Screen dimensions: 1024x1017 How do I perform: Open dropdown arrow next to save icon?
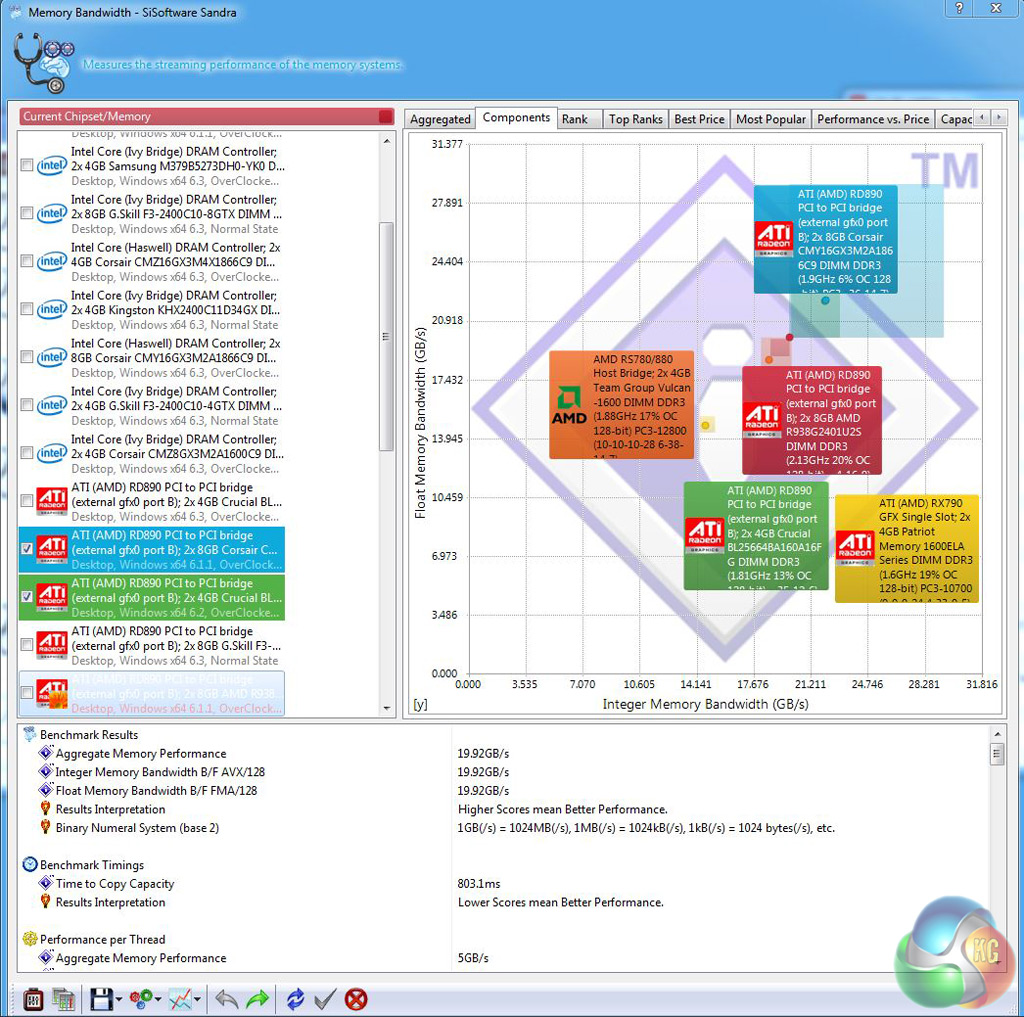point(119,999)
